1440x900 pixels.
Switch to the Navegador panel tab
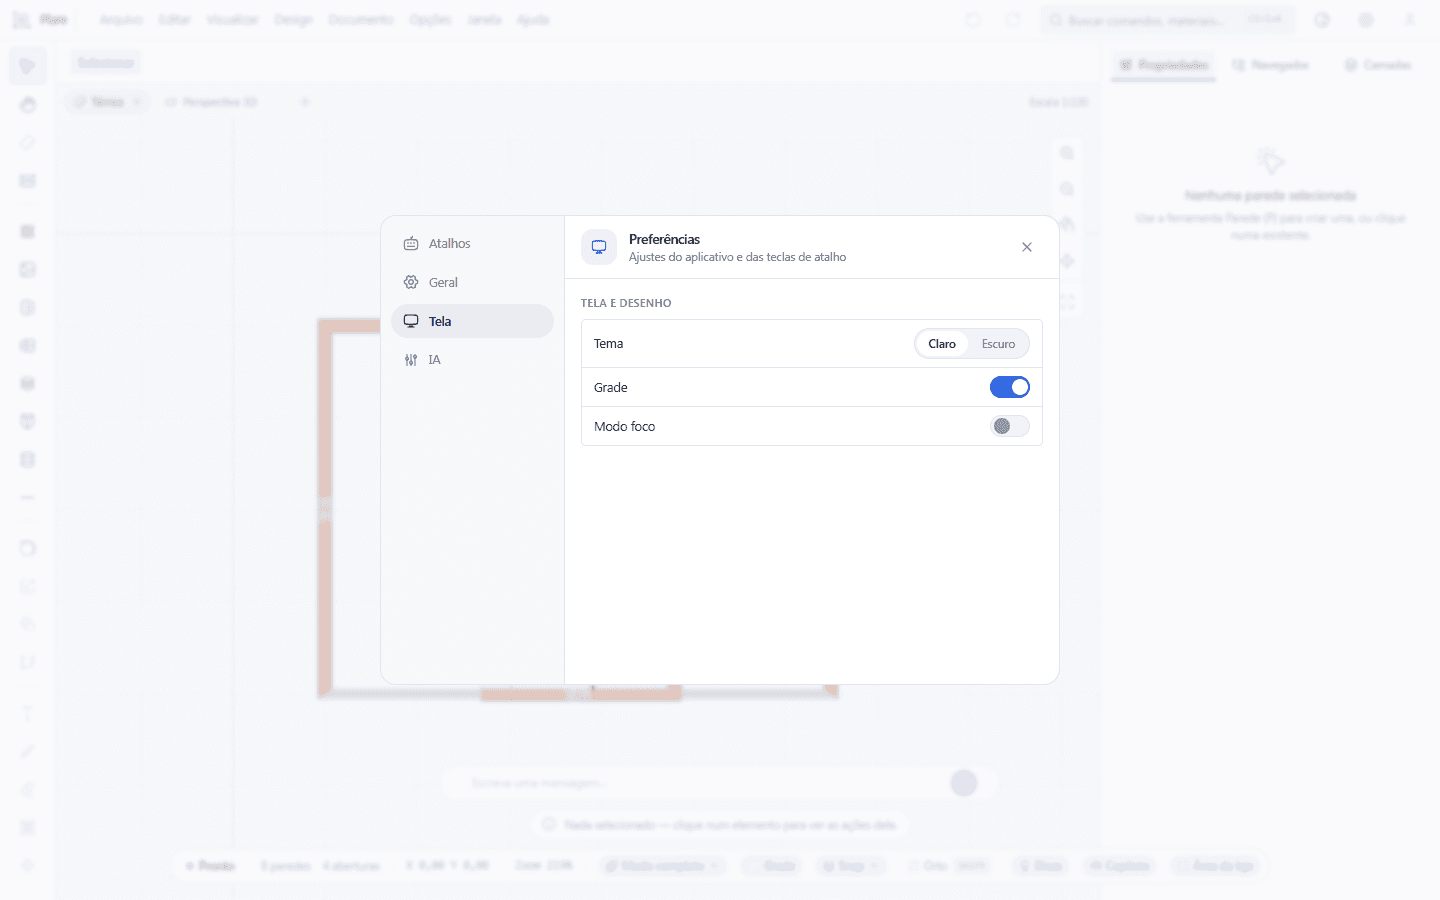coord(1270,65)
